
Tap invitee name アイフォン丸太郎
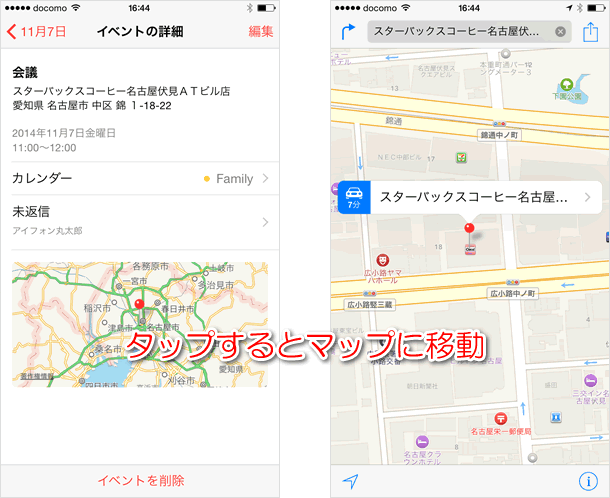[47, 231]
